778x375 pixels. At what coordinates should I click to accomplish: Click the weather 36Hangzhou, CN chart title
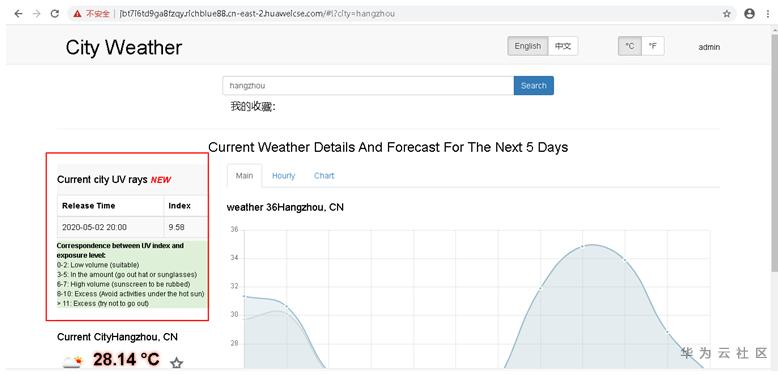pos(285,207)
